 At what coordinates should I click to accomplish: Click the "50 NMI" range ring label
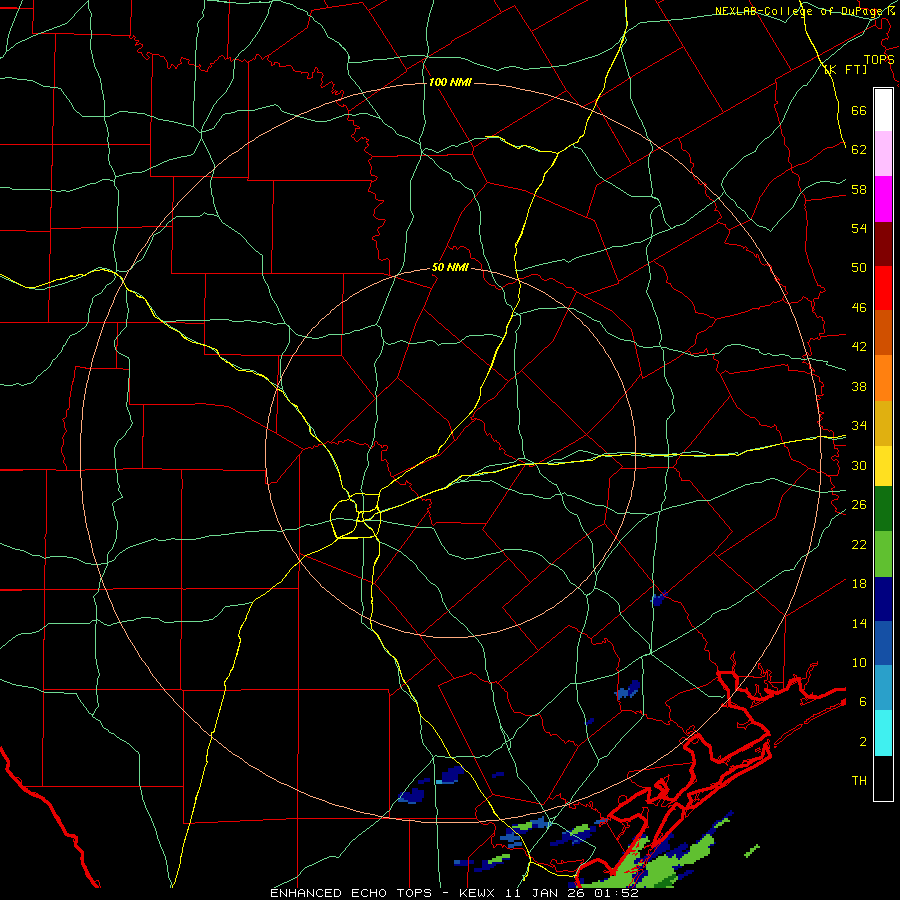(x=450, y=267)
